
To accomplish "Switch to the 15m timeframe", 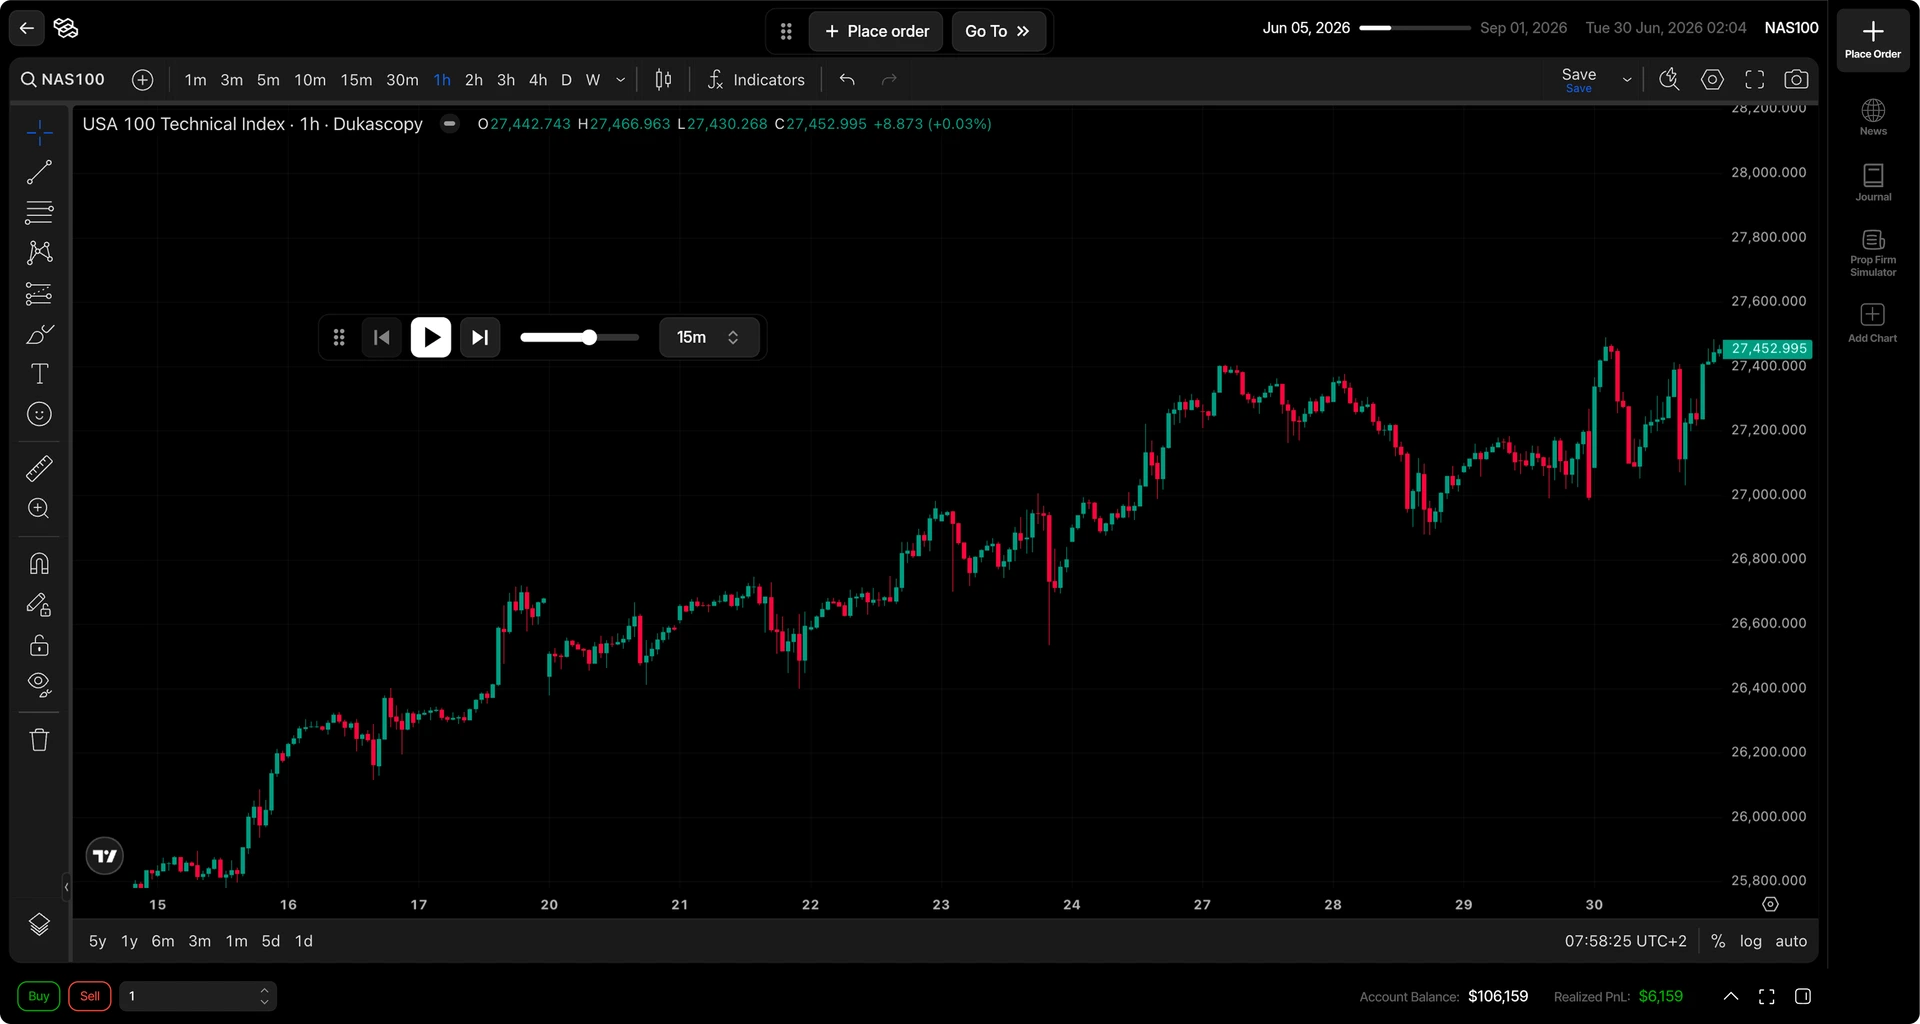I will click(x=356, y=80).
